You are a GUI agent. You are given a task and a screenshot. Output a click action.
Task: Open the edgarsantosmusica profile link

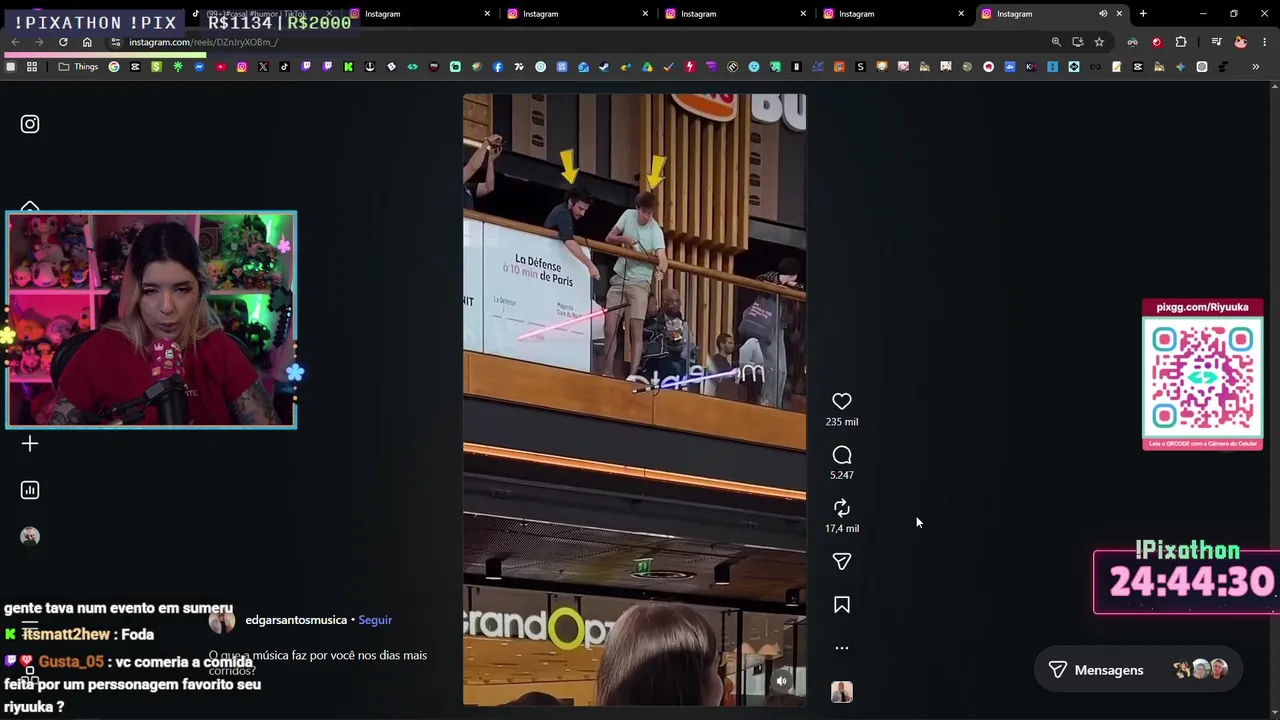coord(296,620)
